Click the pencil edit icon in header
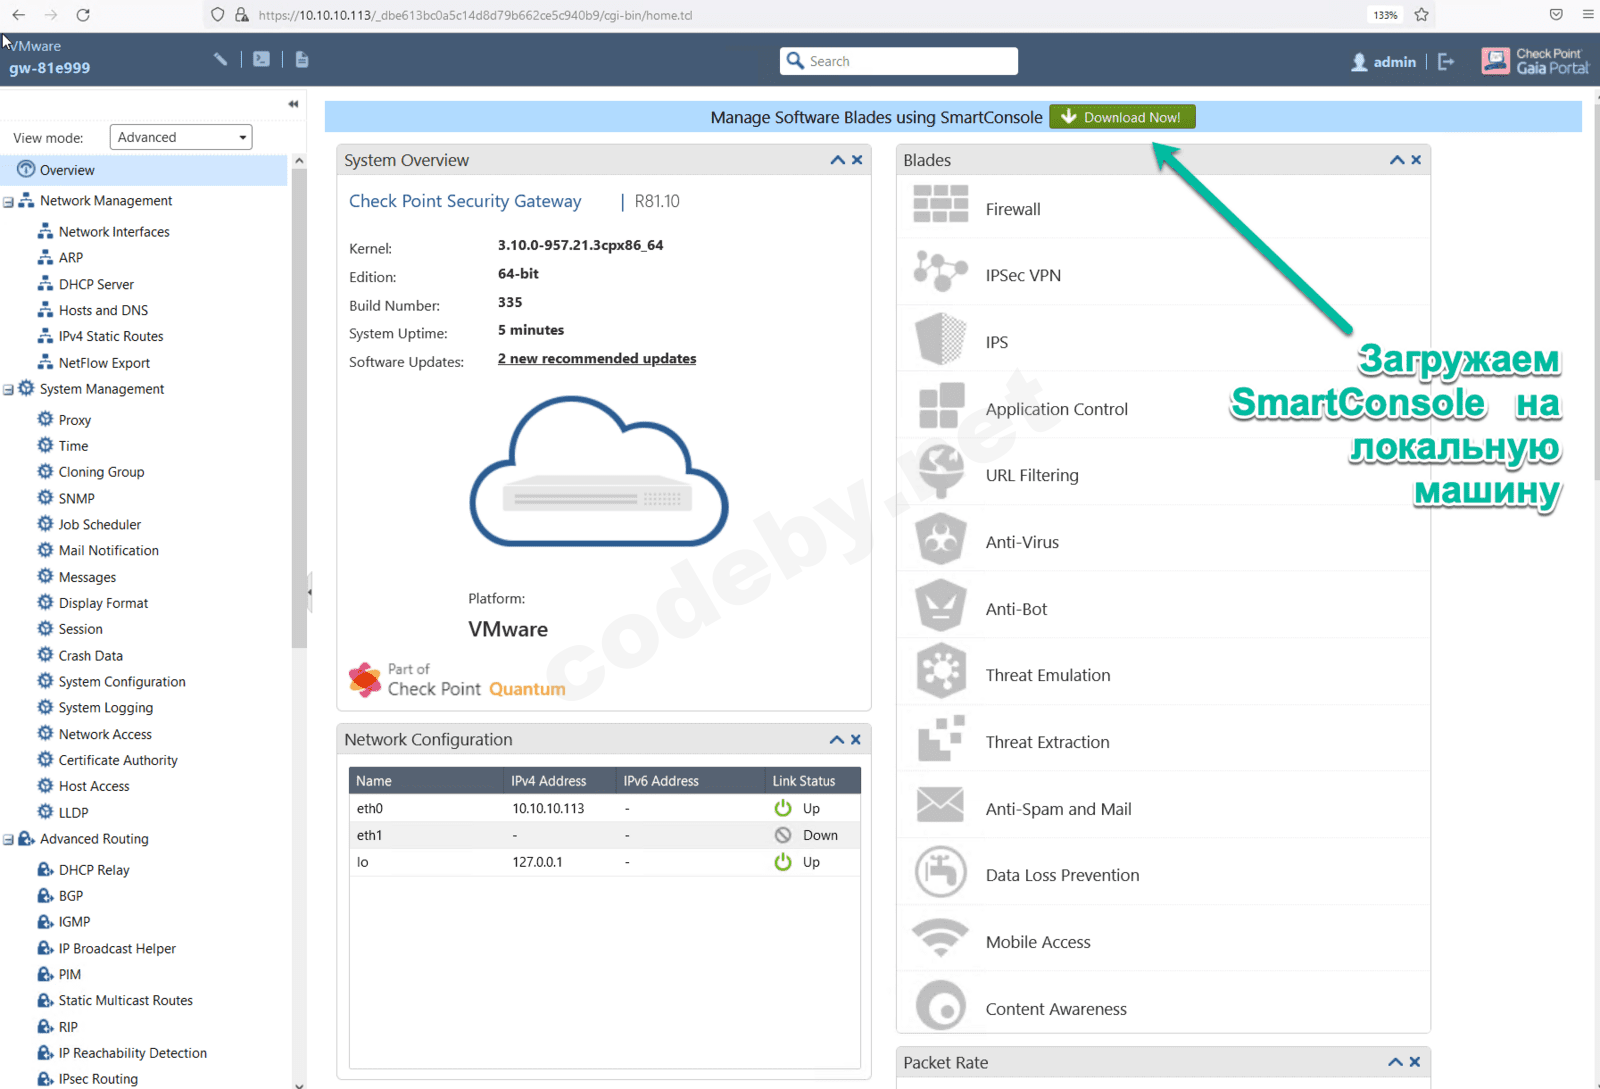Viewport: 1600px width, 1089px height. 220,59
